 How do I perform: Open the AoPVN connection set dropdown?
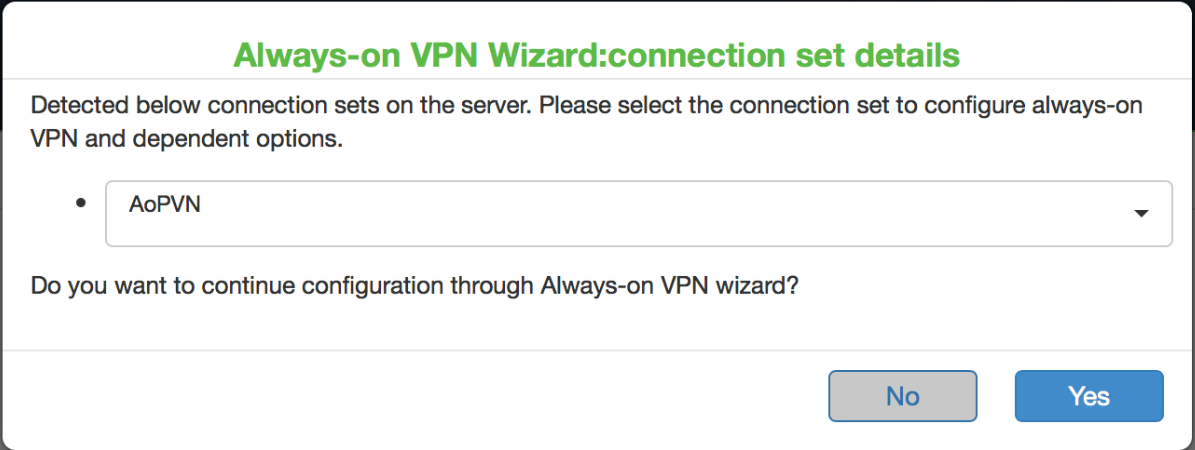[638, 213]
